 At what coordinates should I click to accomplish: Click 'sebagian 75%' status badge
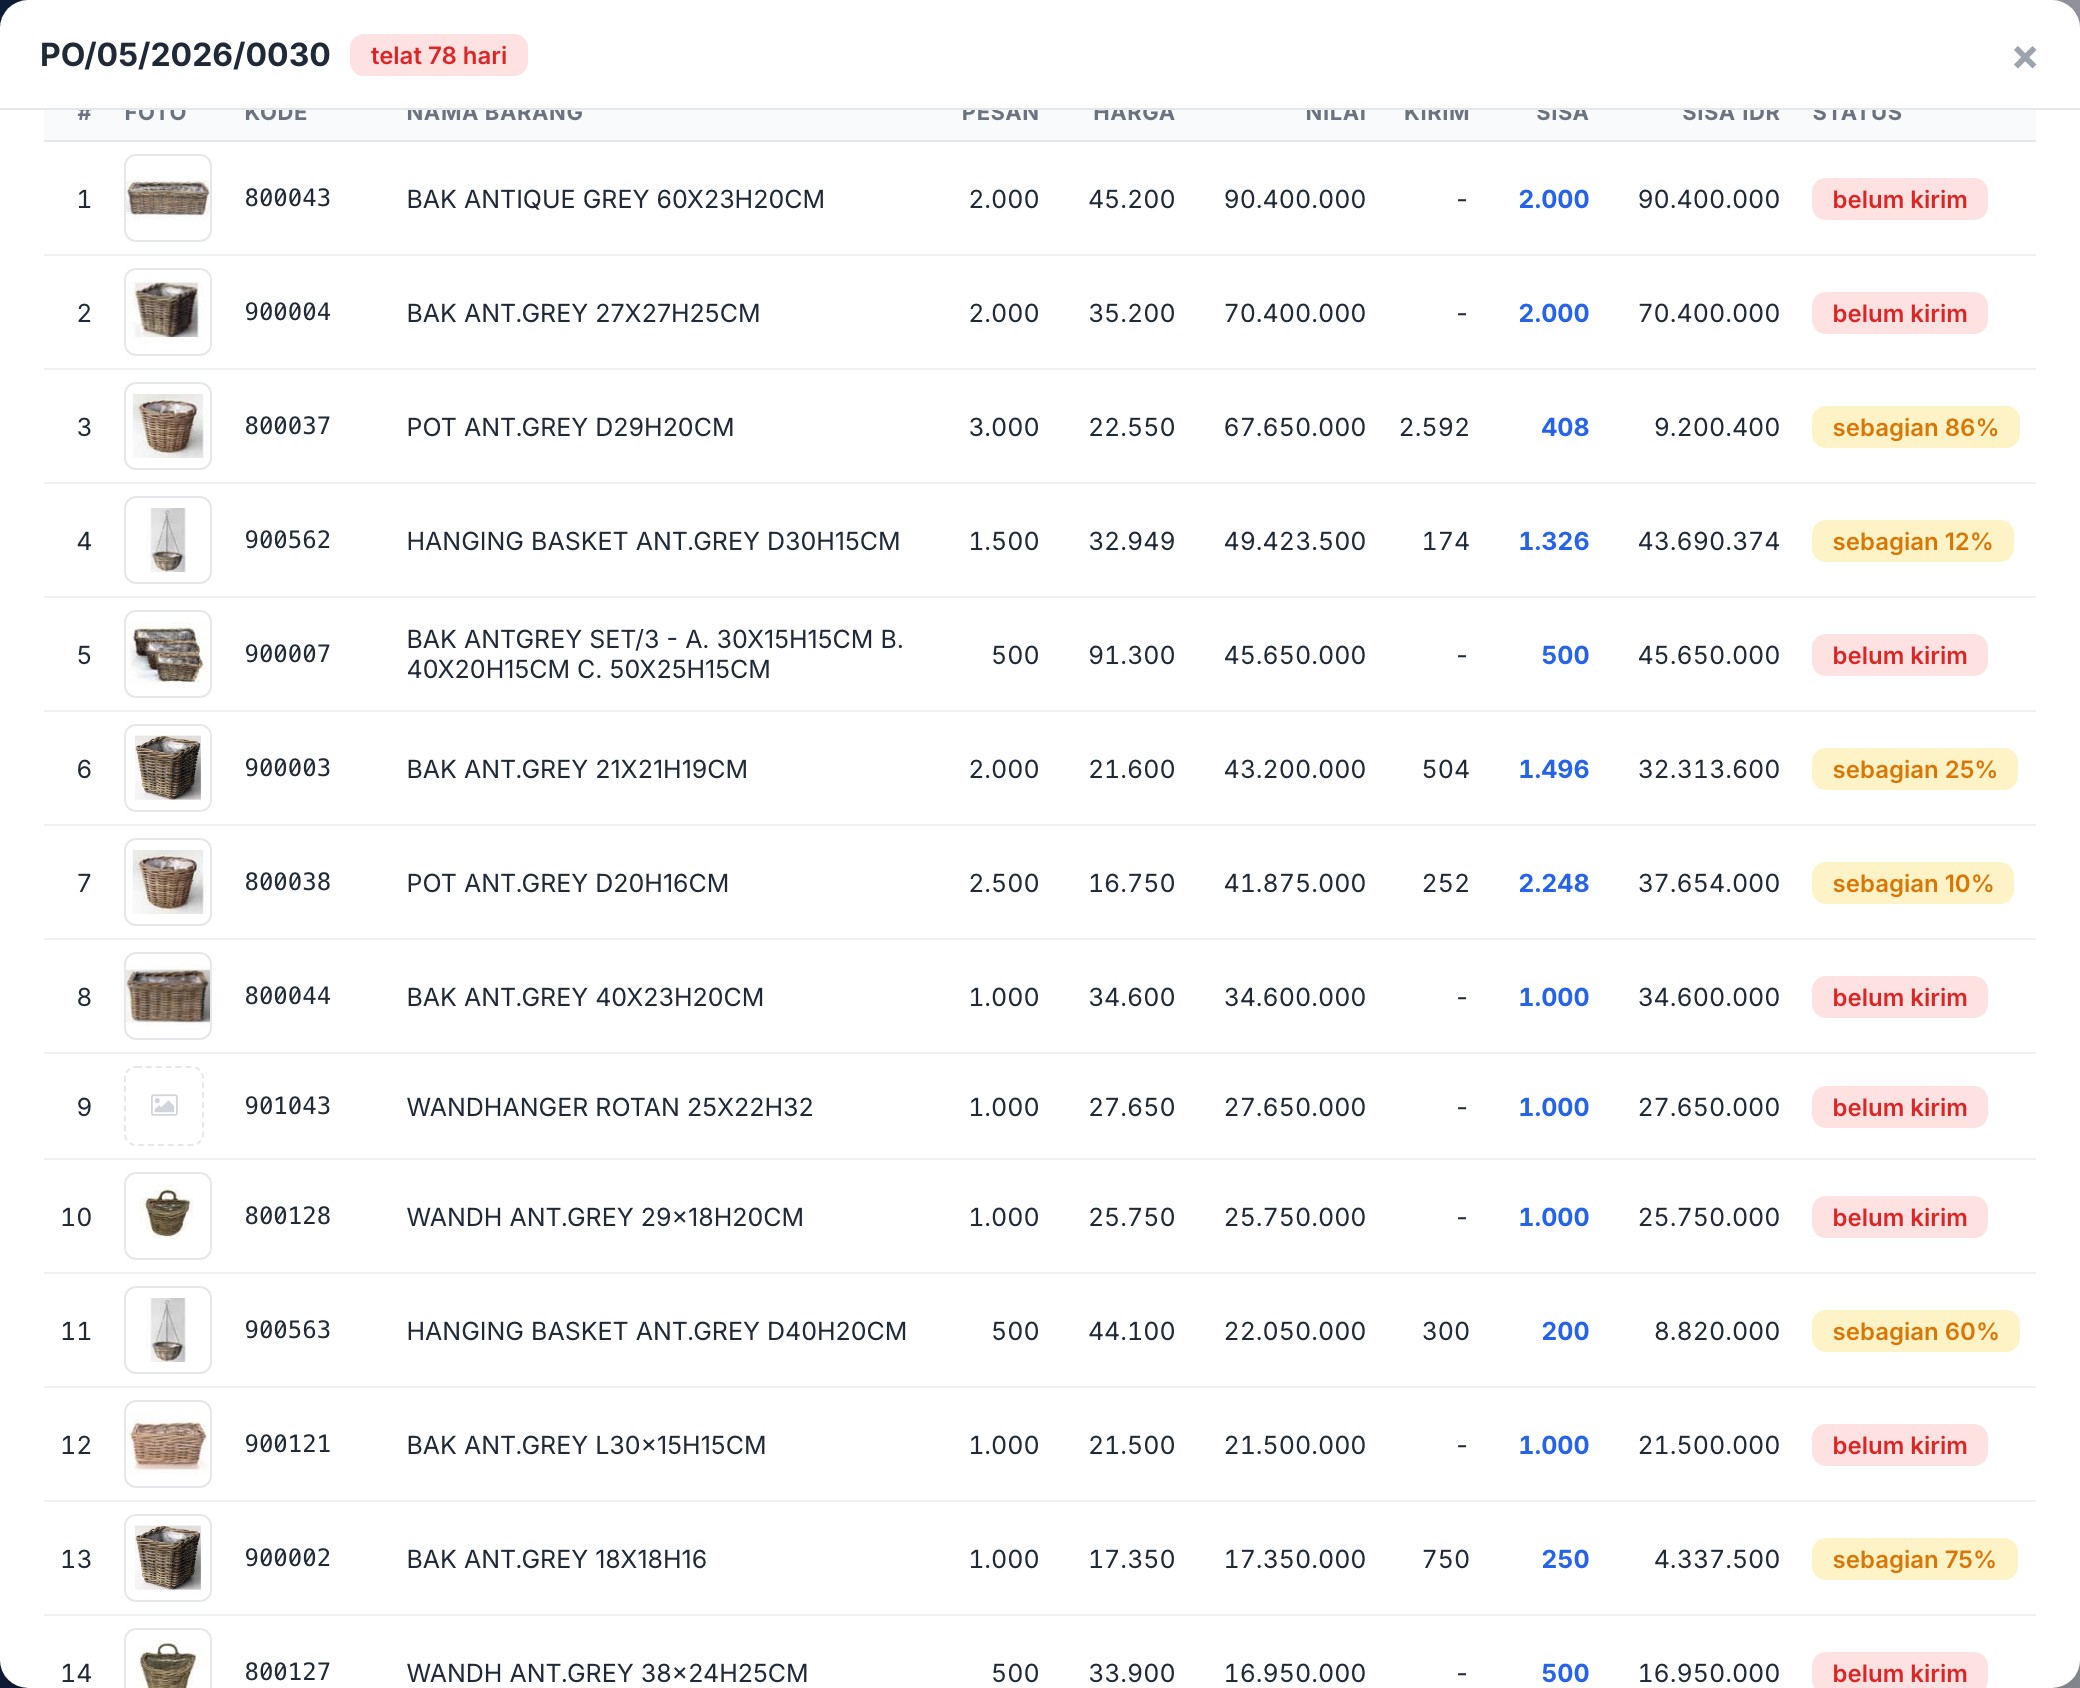(1914, 1559)
